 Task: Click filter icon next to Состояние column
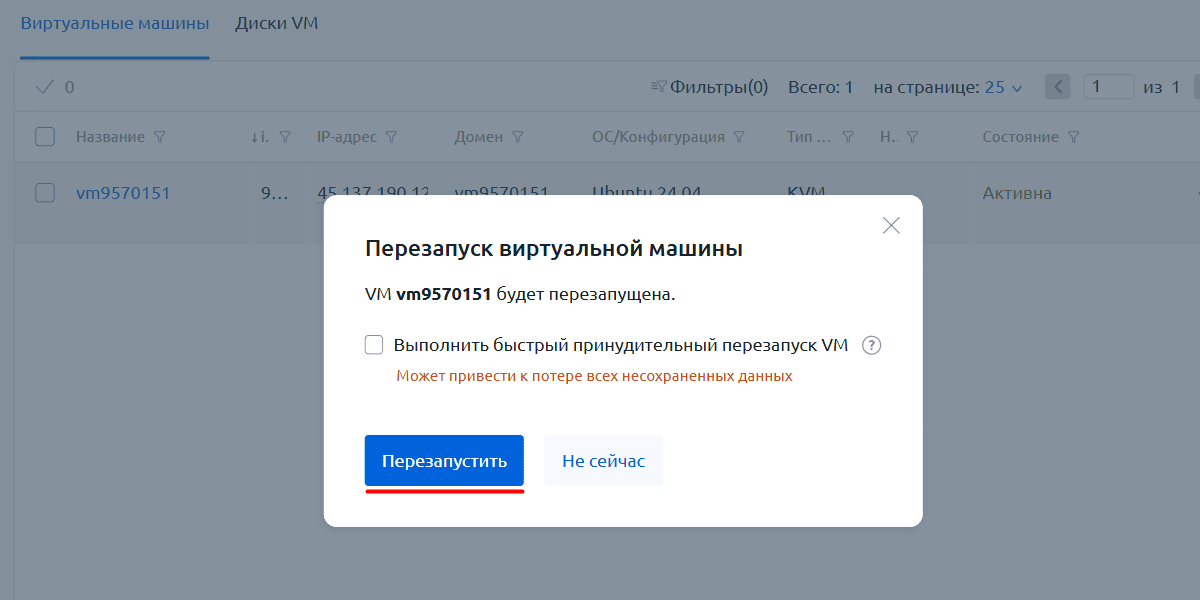pyautogui.click(x=1073, y=137)
